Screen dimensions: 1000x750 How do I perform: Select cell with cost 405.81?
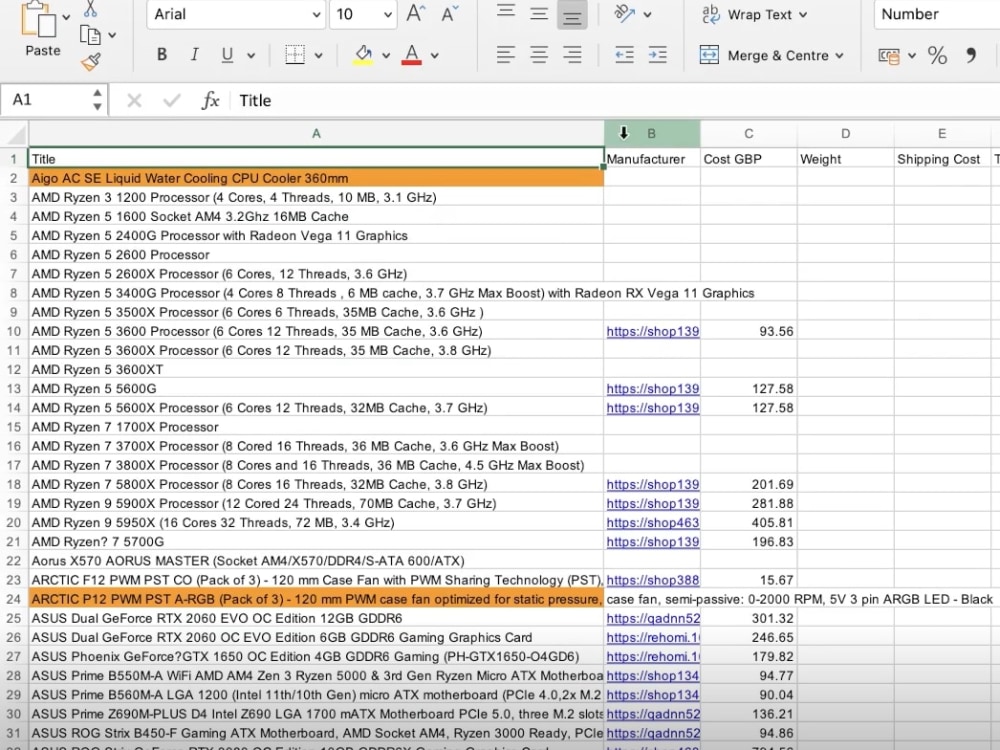click(749, 522)
